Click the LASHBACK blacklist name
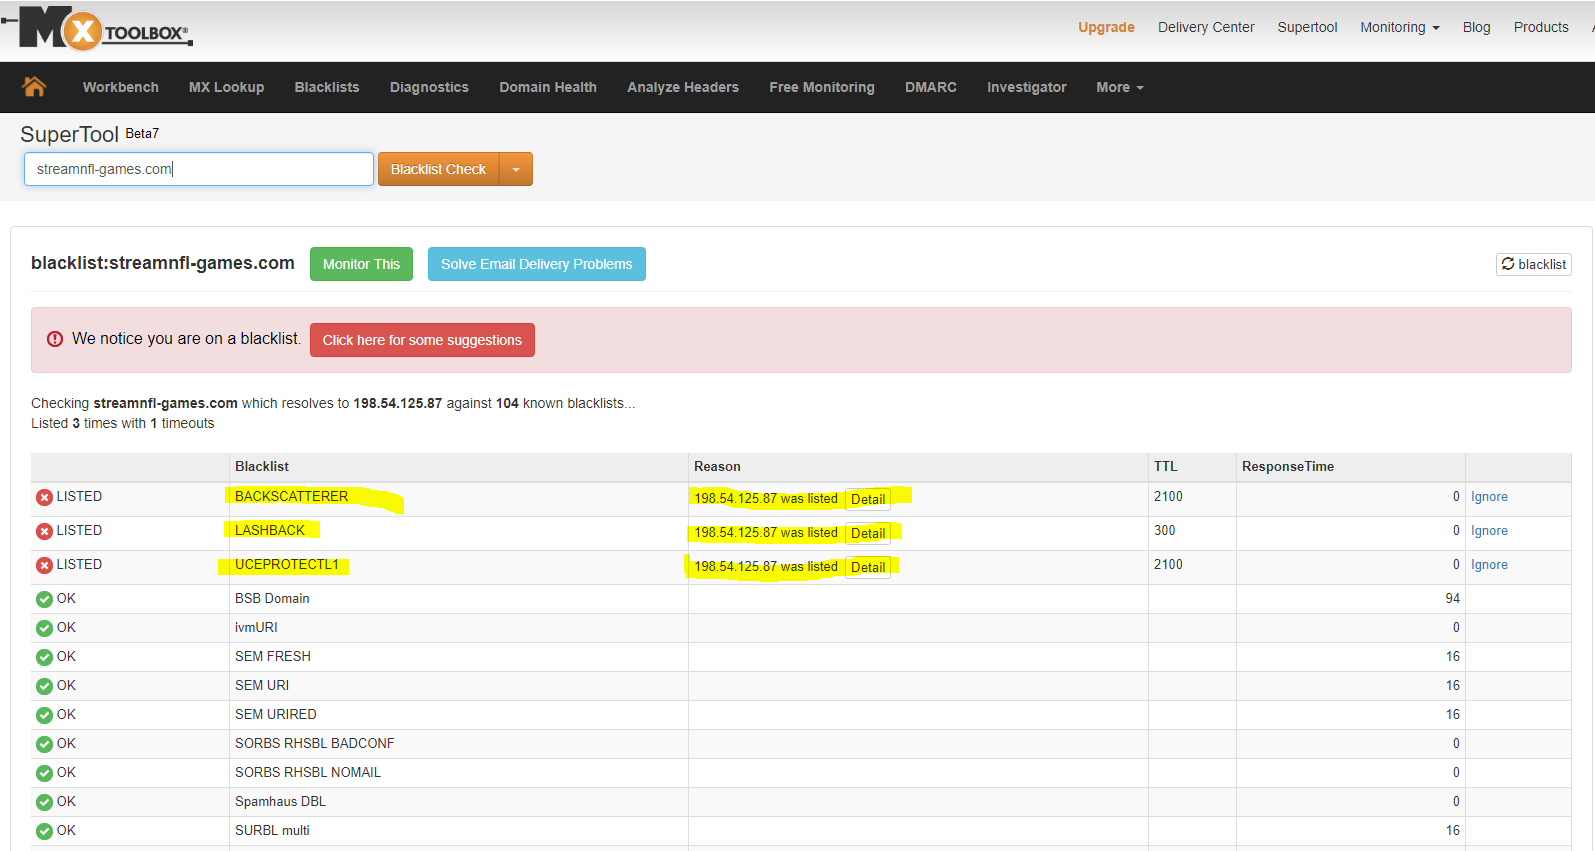The image size is (1595, 851). pos(270,530)
